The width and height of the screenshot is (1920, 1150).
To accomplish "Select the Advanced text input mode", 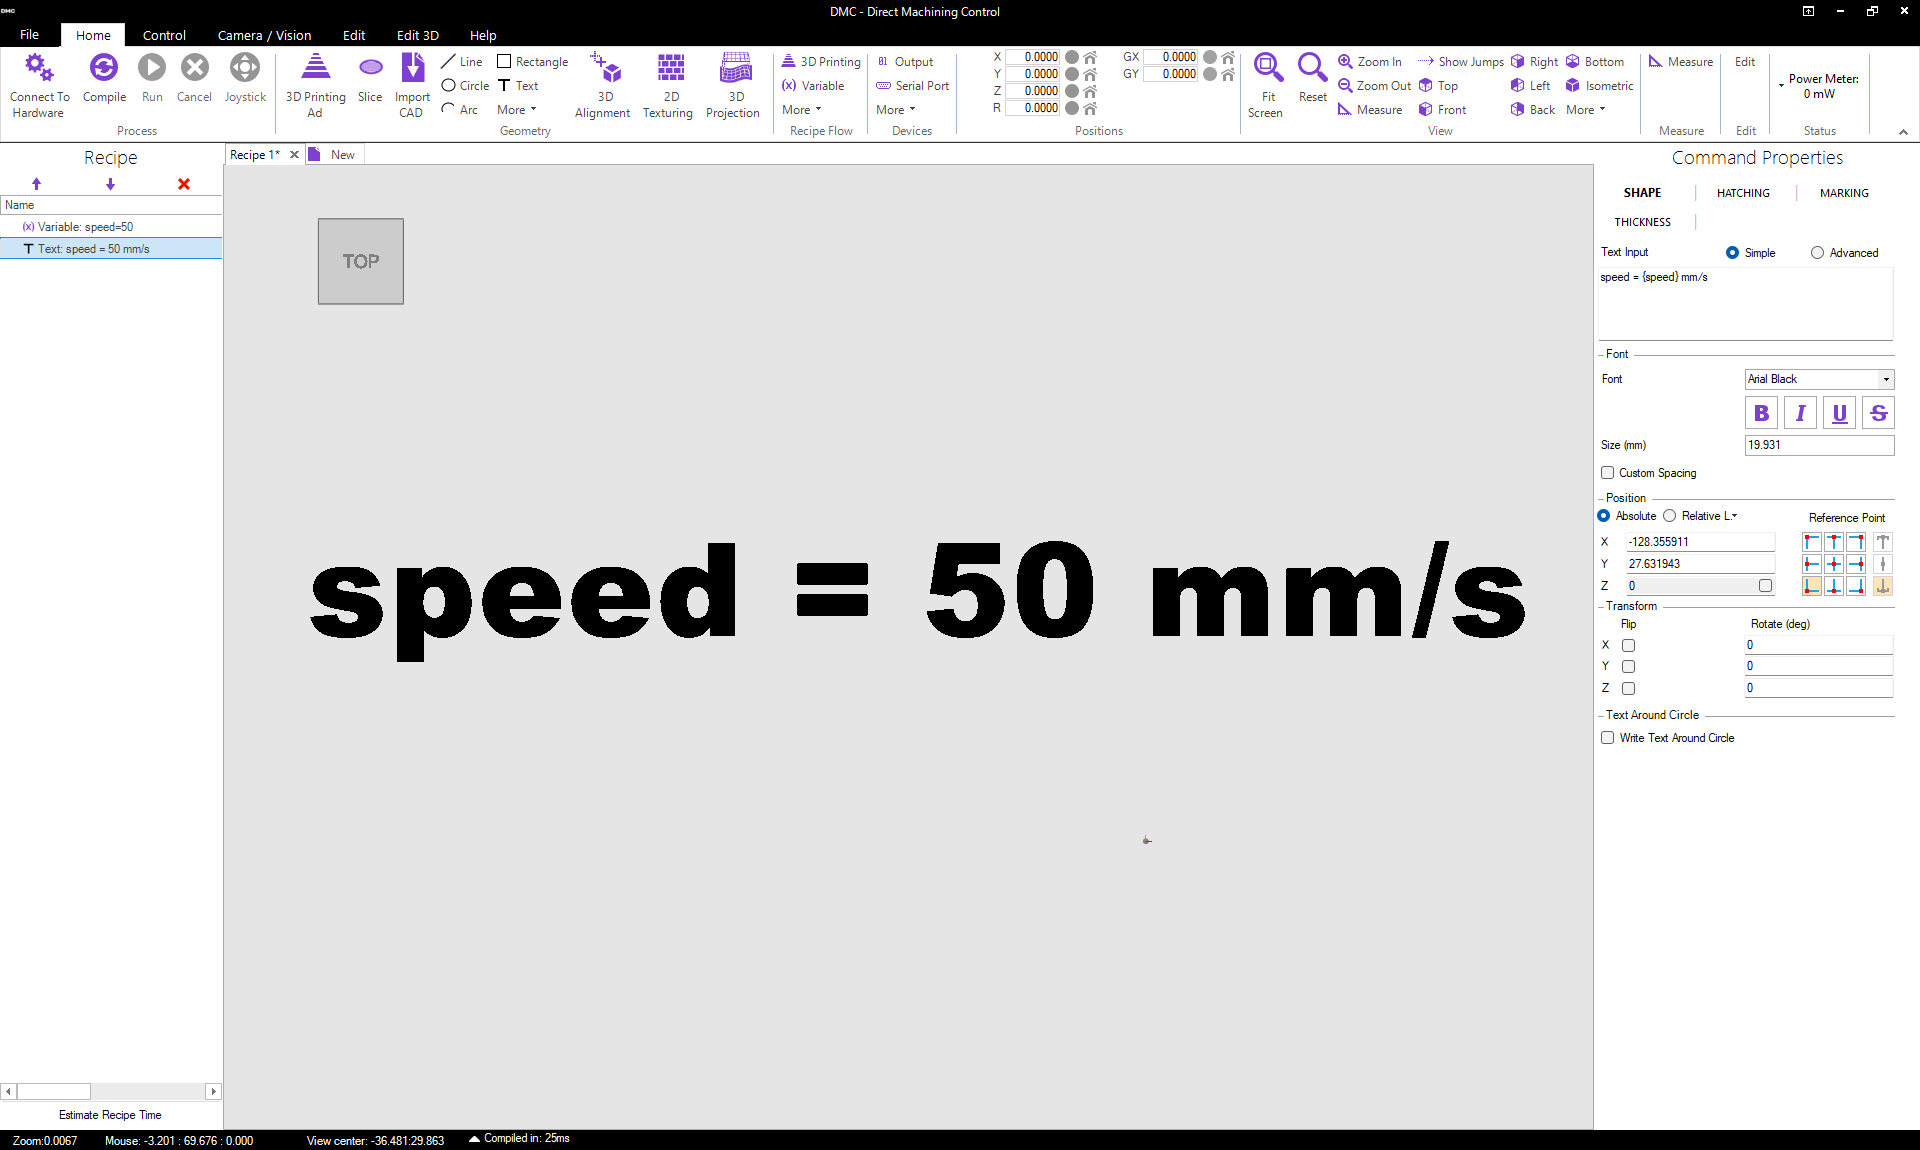I will pos(1817,253).
